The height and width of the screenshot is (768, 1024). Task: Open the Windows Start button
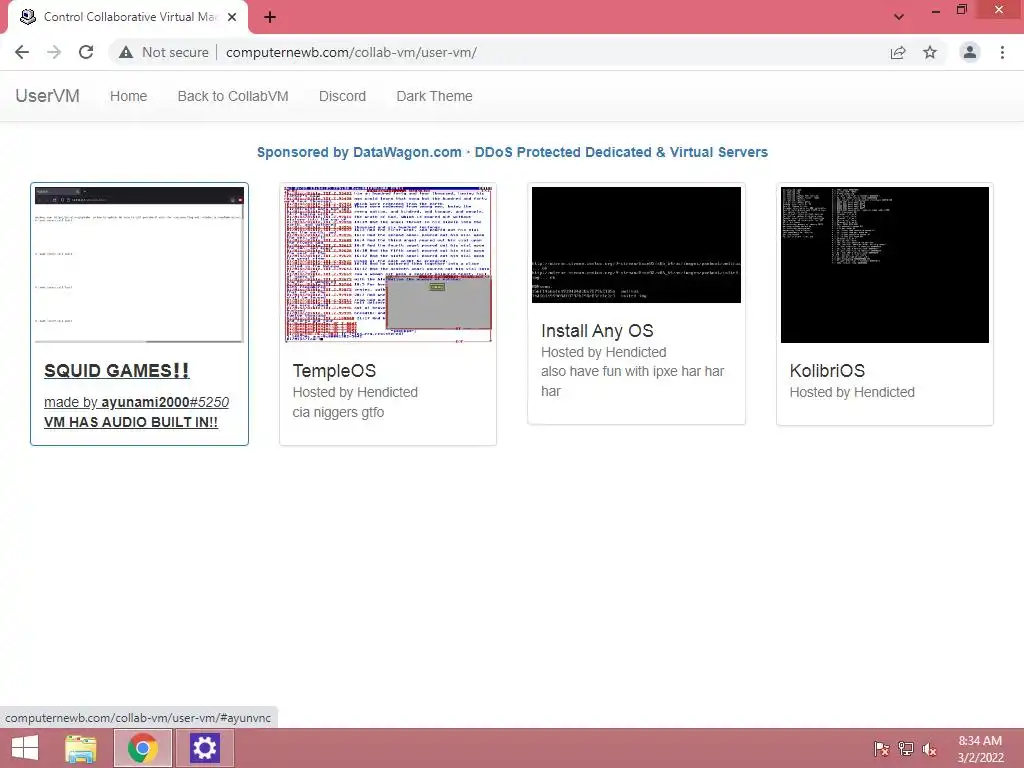[x=25, y=748]
